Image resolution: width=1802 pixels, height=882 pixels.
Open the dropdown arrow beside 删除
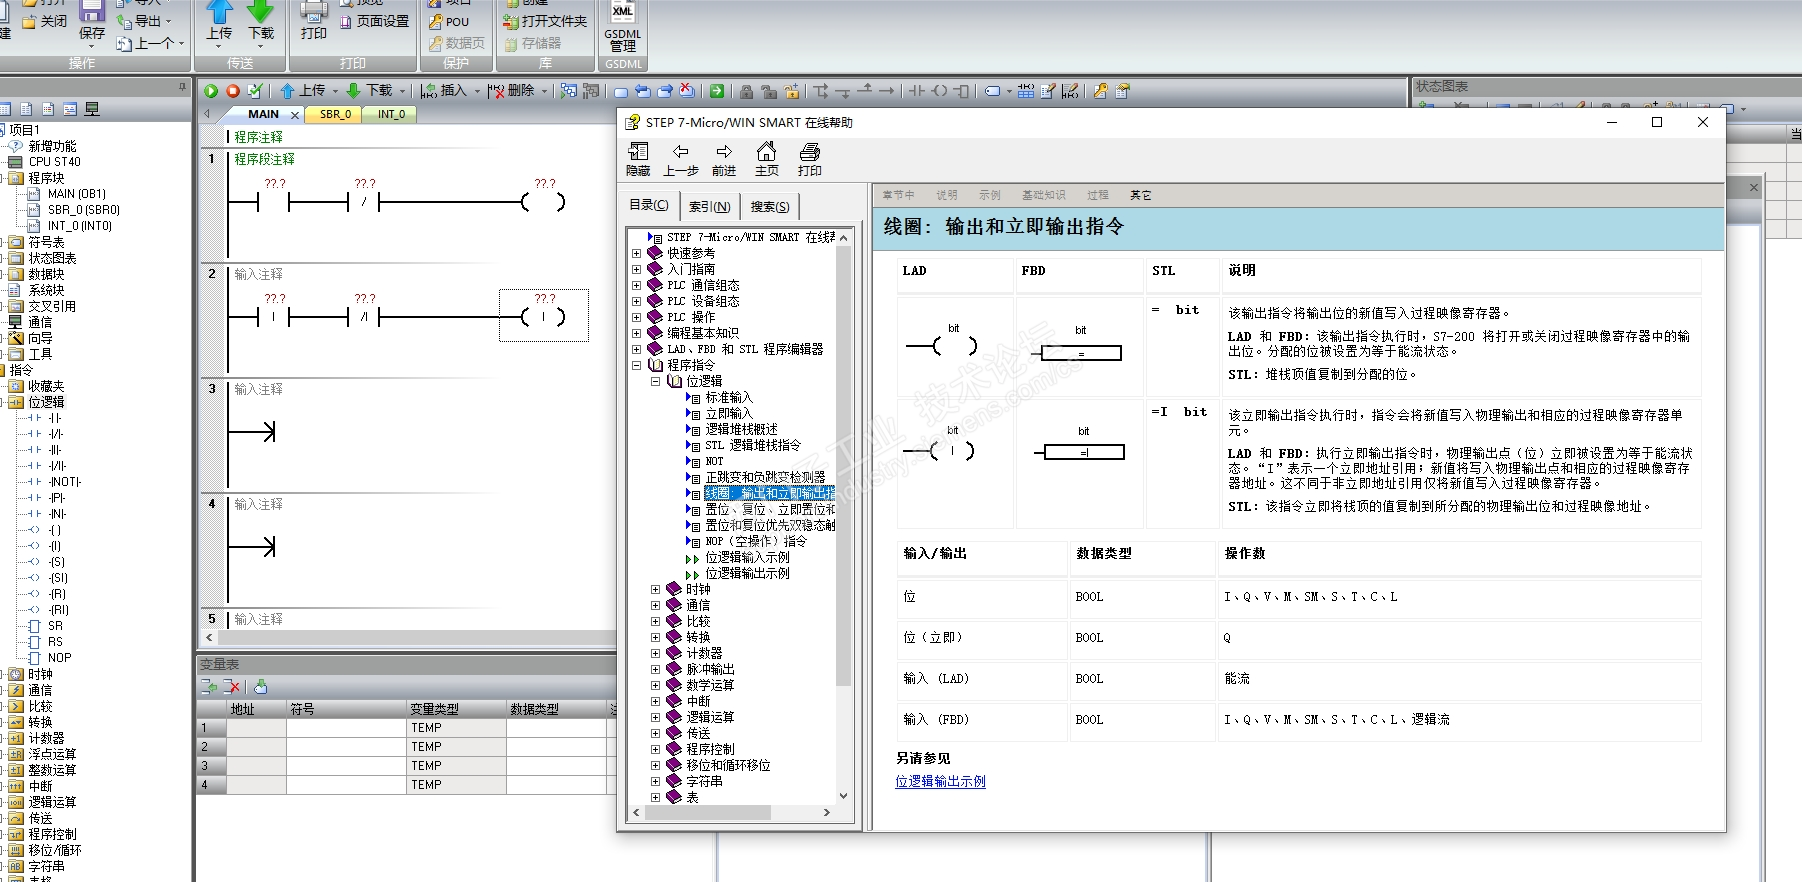[x=545, y=91]
